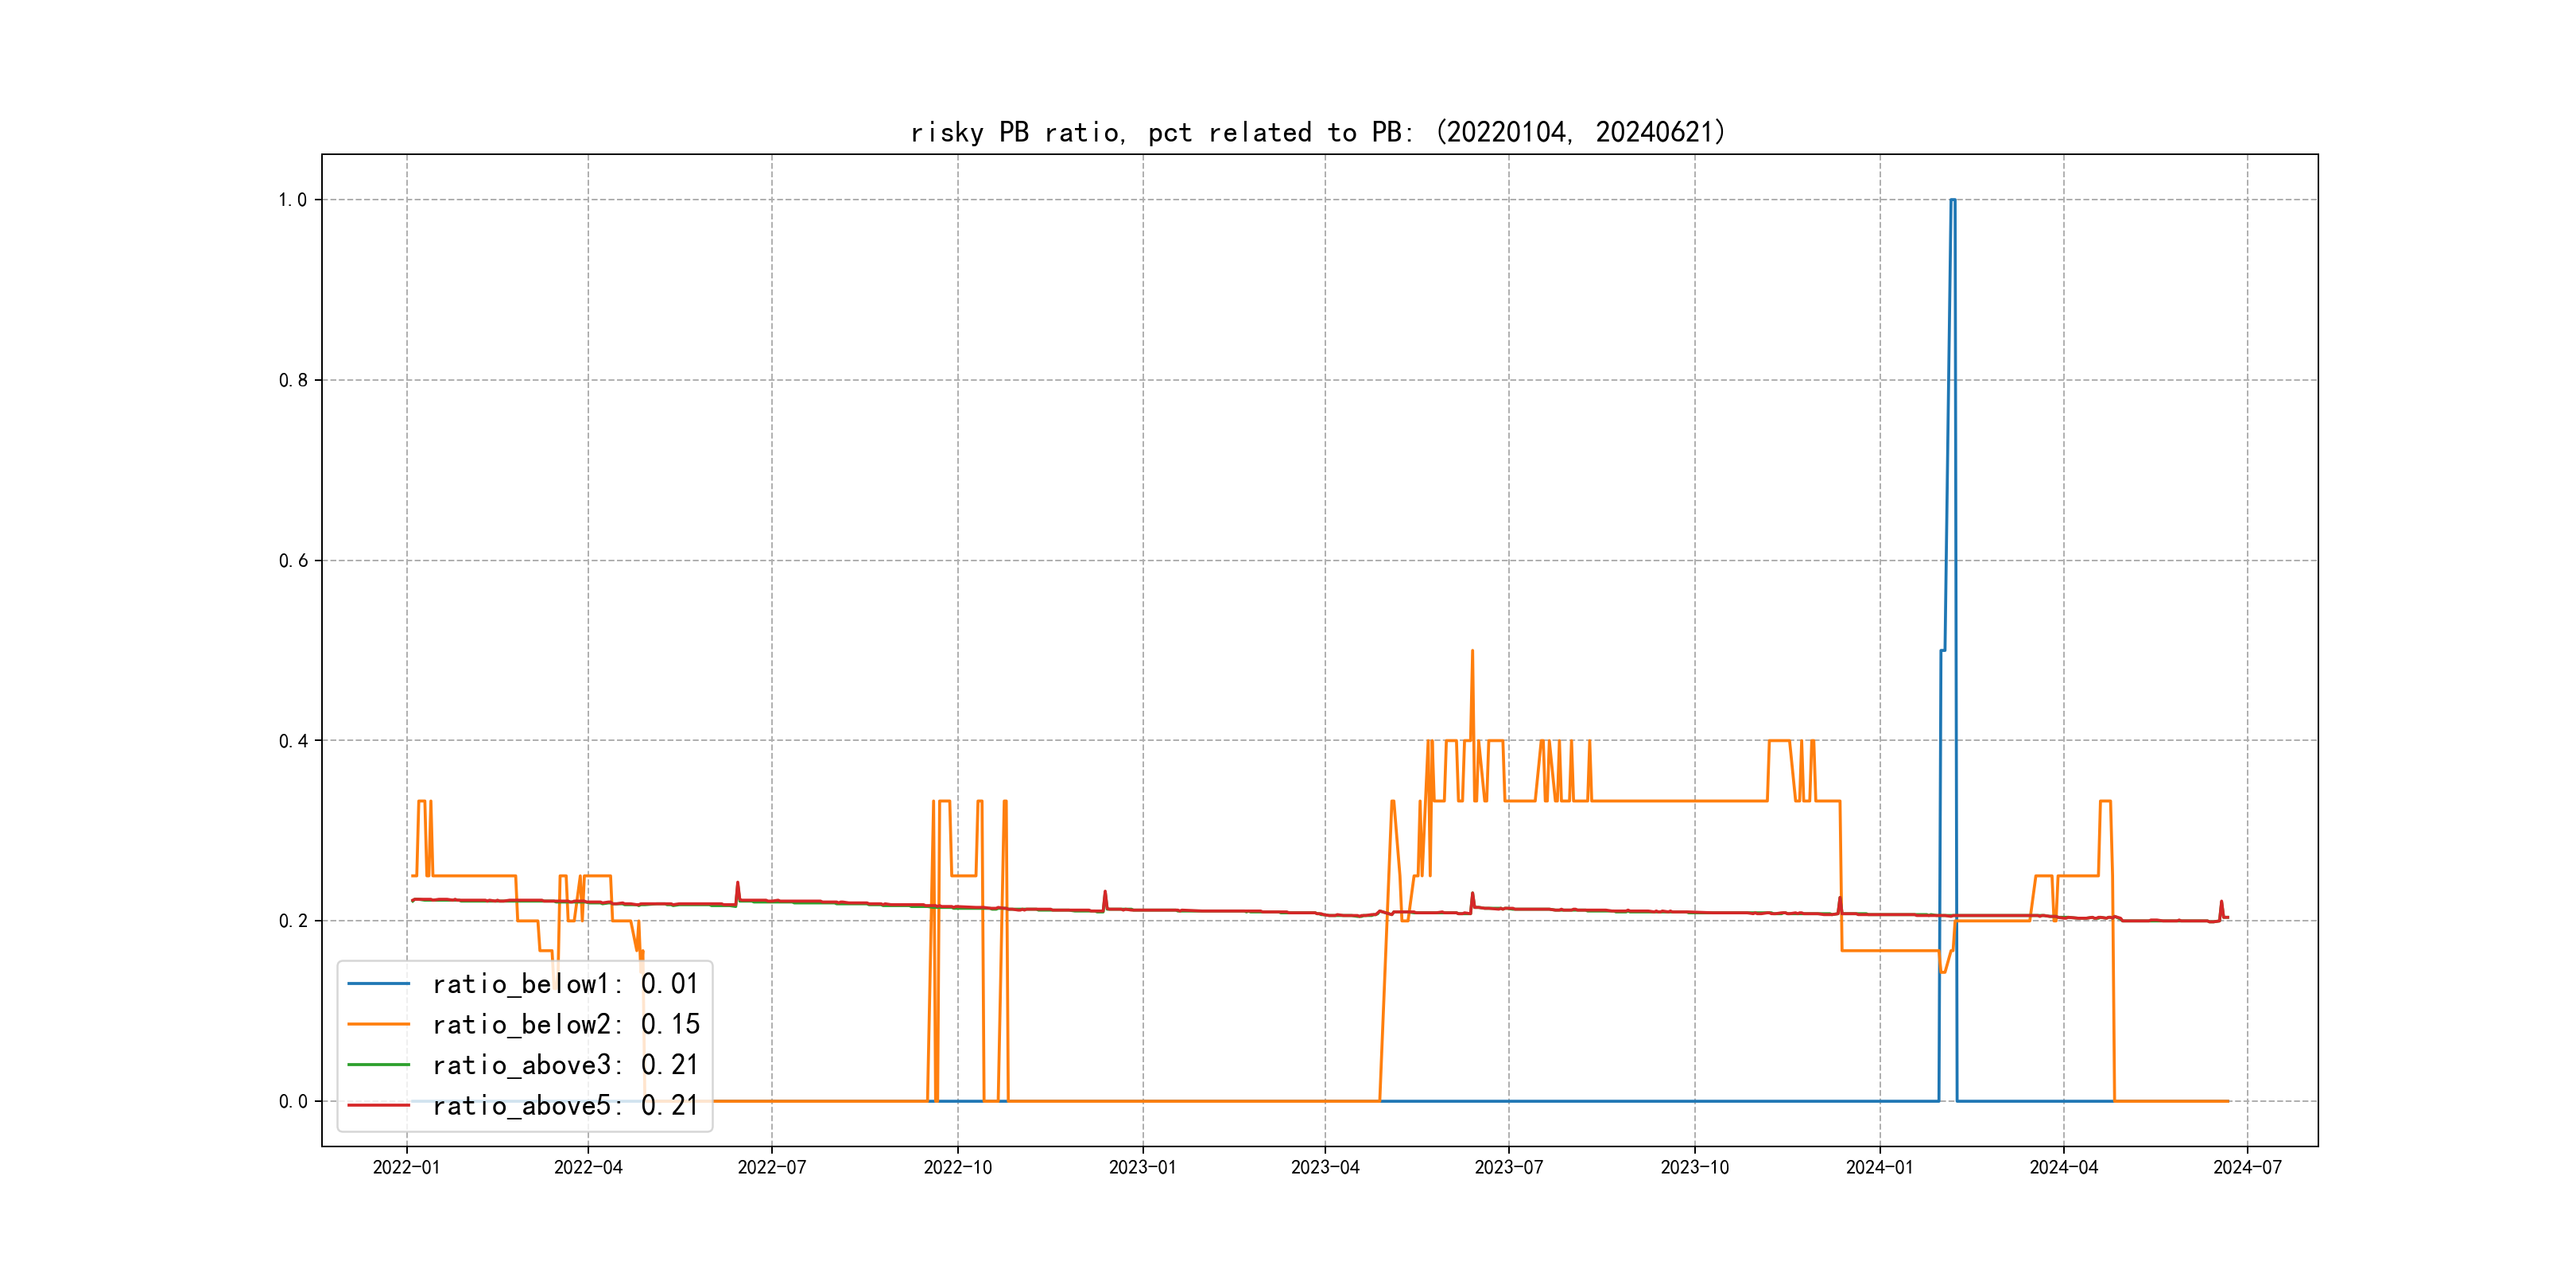Click the 'ratio_above5: 0.21' legend label
Screen dimensions: 2576x1288
(x=565, y=1105)
